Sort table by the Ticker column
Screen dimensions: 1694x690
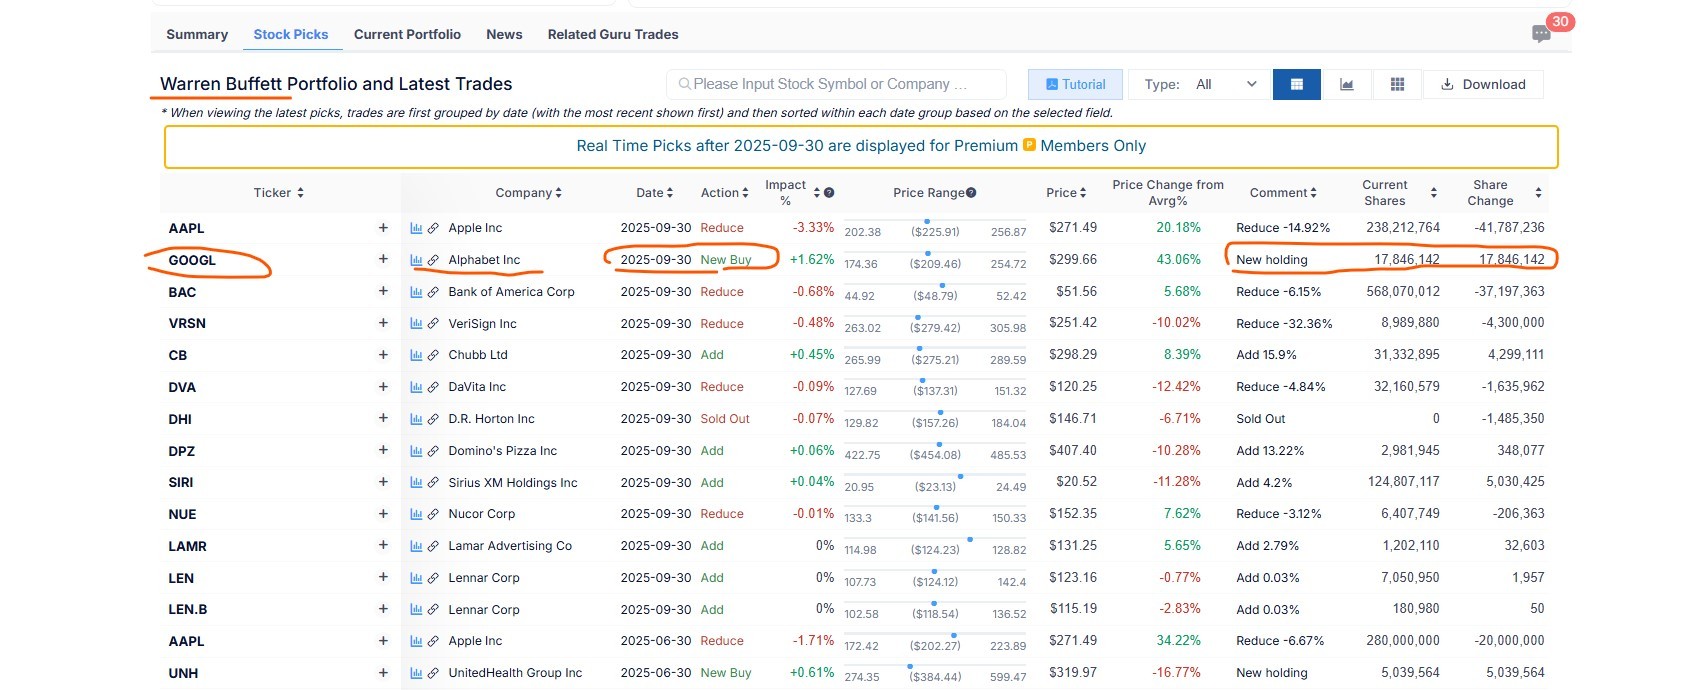[278, 193]
